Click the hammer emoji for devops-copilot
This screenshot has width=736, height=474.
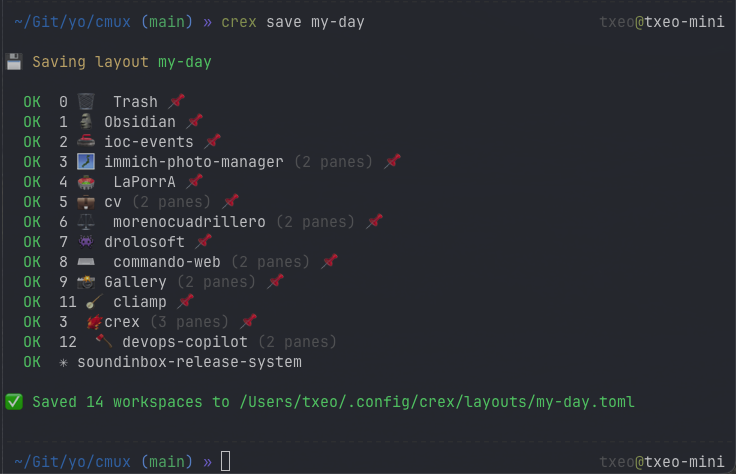point(104,341)
